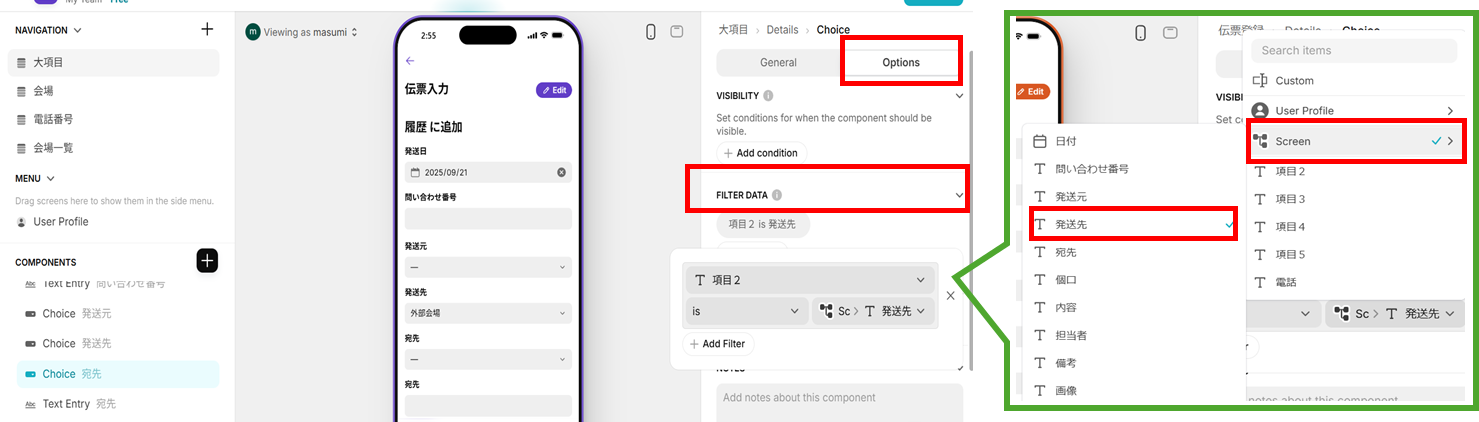1479x422 pixels.
Task: Choose 個口 in the screen column list
Action: point(1134,280)
